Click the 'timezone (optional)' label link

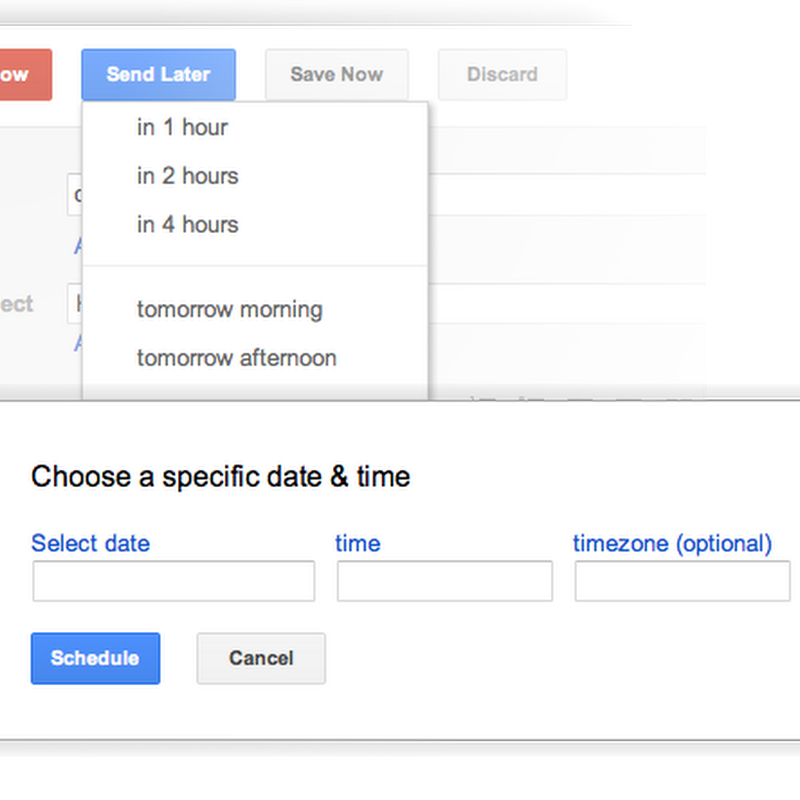coord(672,544)
